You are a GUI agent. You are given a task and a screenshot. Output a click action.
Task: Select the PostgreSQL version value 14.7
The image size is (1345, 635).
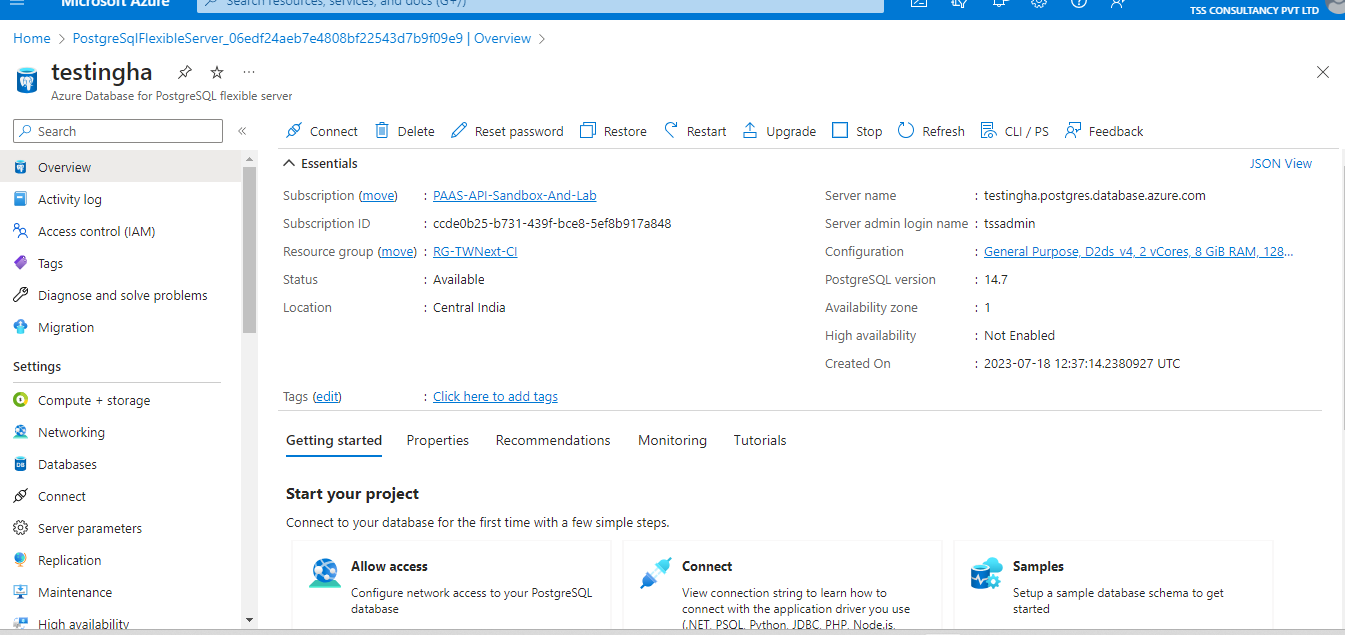996,279
